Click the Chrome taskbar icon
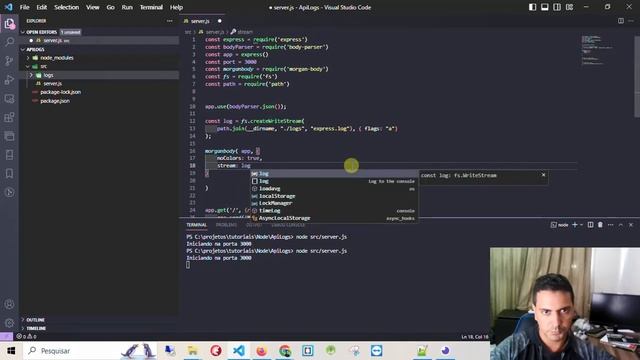This screenshot has height=360, width=640. pyautogui.click(x=285, y=351)
